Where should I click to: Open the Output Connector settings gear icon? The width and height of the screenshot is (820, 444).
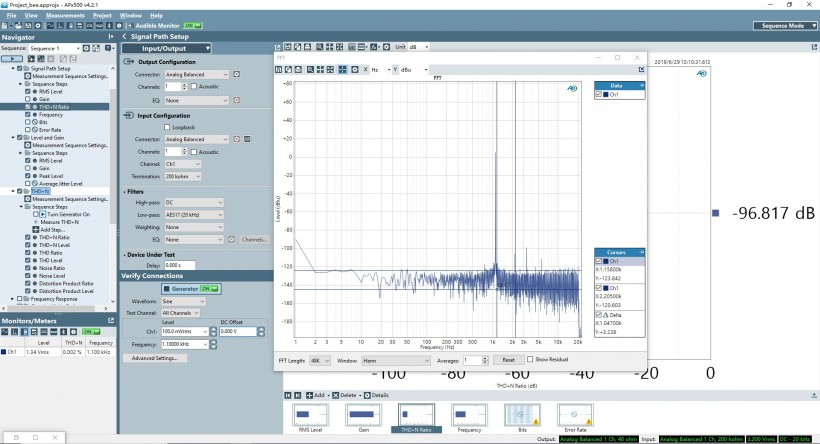[237, 74]
